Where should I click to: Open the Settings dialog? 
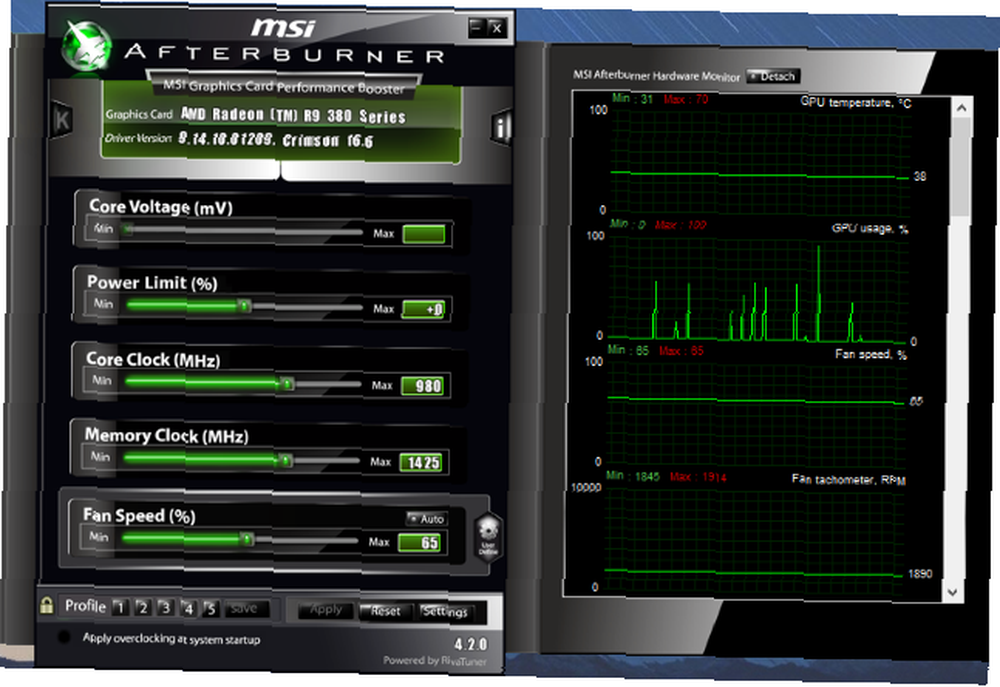pos(446,612)
